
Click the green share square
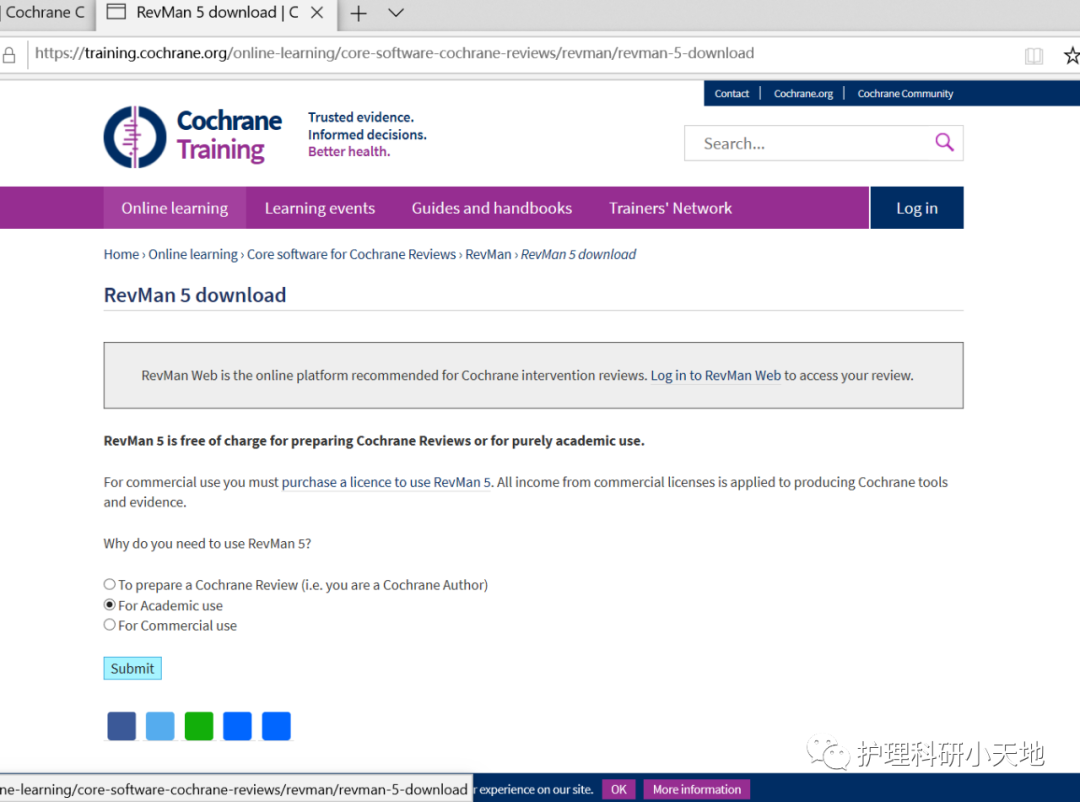(x=199, y=726)
